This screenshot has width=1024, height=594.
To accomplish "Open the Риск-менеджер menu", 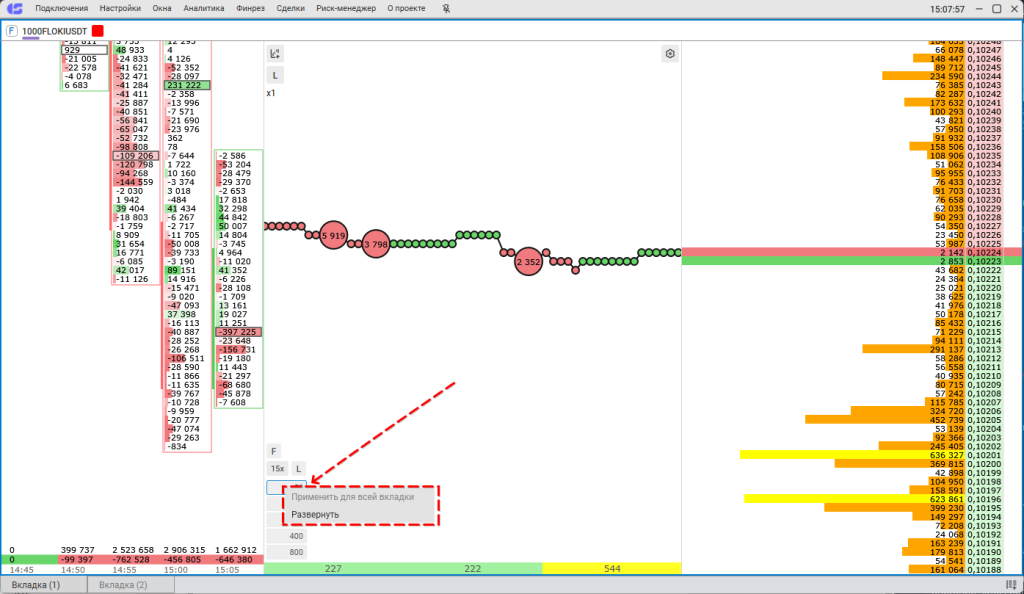I will click(x=346, y=8).
